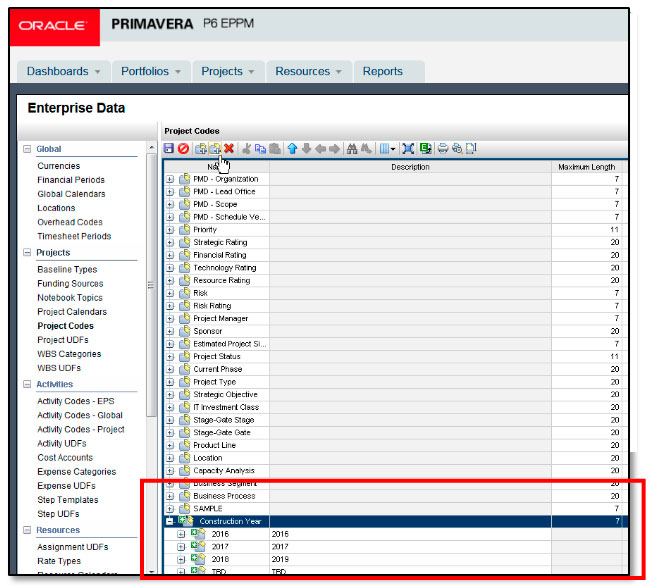
Task: Expand the Business Process row
Action: 170,496
